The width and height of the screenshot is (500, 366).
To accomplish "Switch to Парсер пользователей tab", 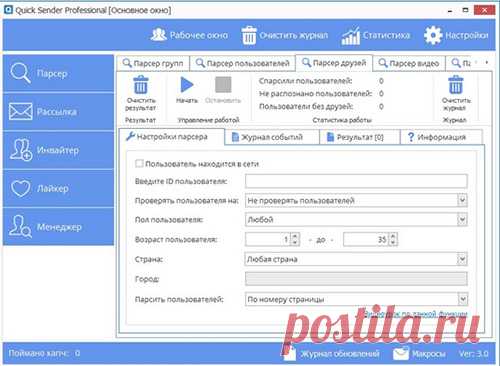I will pyautogui.click(x=243, y=63).
